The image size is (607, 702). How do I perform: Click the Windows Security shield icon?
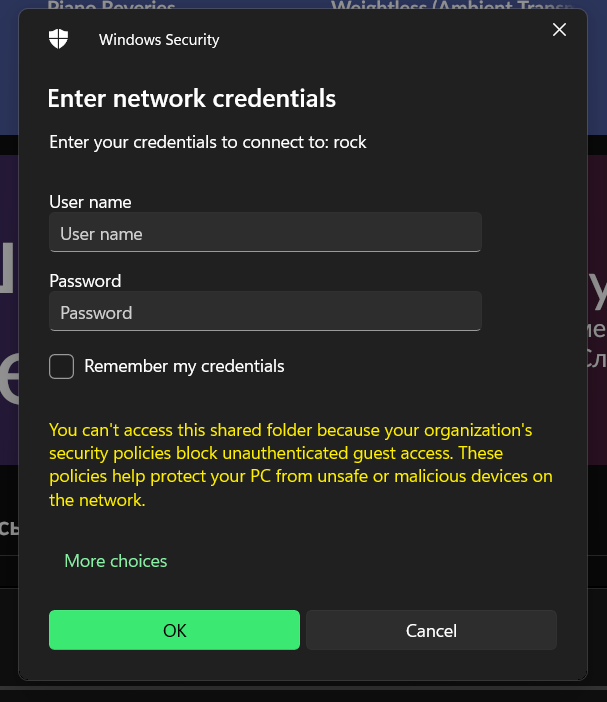tap(58, 39)
